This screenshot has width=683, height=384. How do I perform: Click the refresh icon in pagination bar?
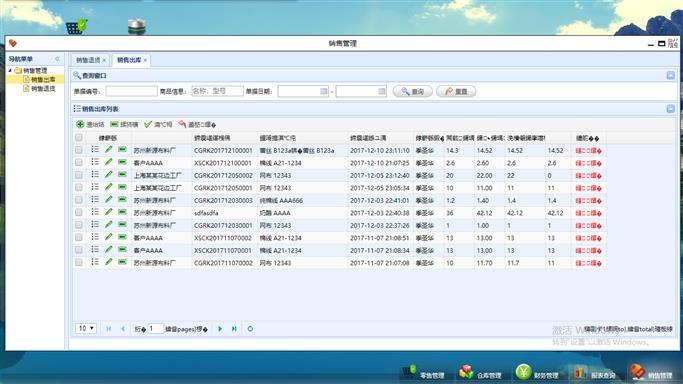click(250, 329)
